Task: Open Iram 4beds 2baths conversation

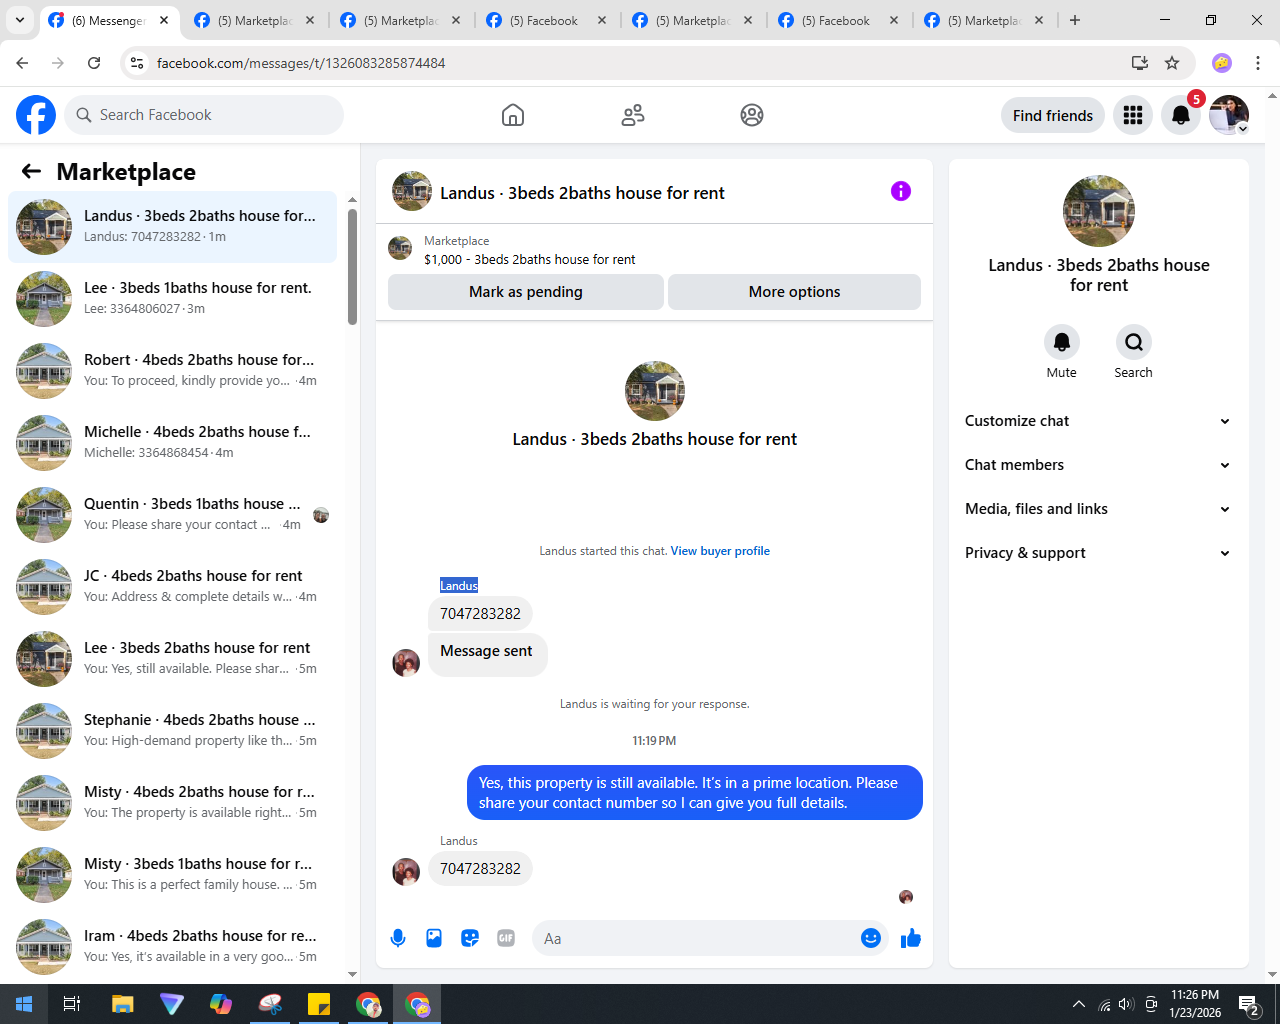Action: [173, 947]
